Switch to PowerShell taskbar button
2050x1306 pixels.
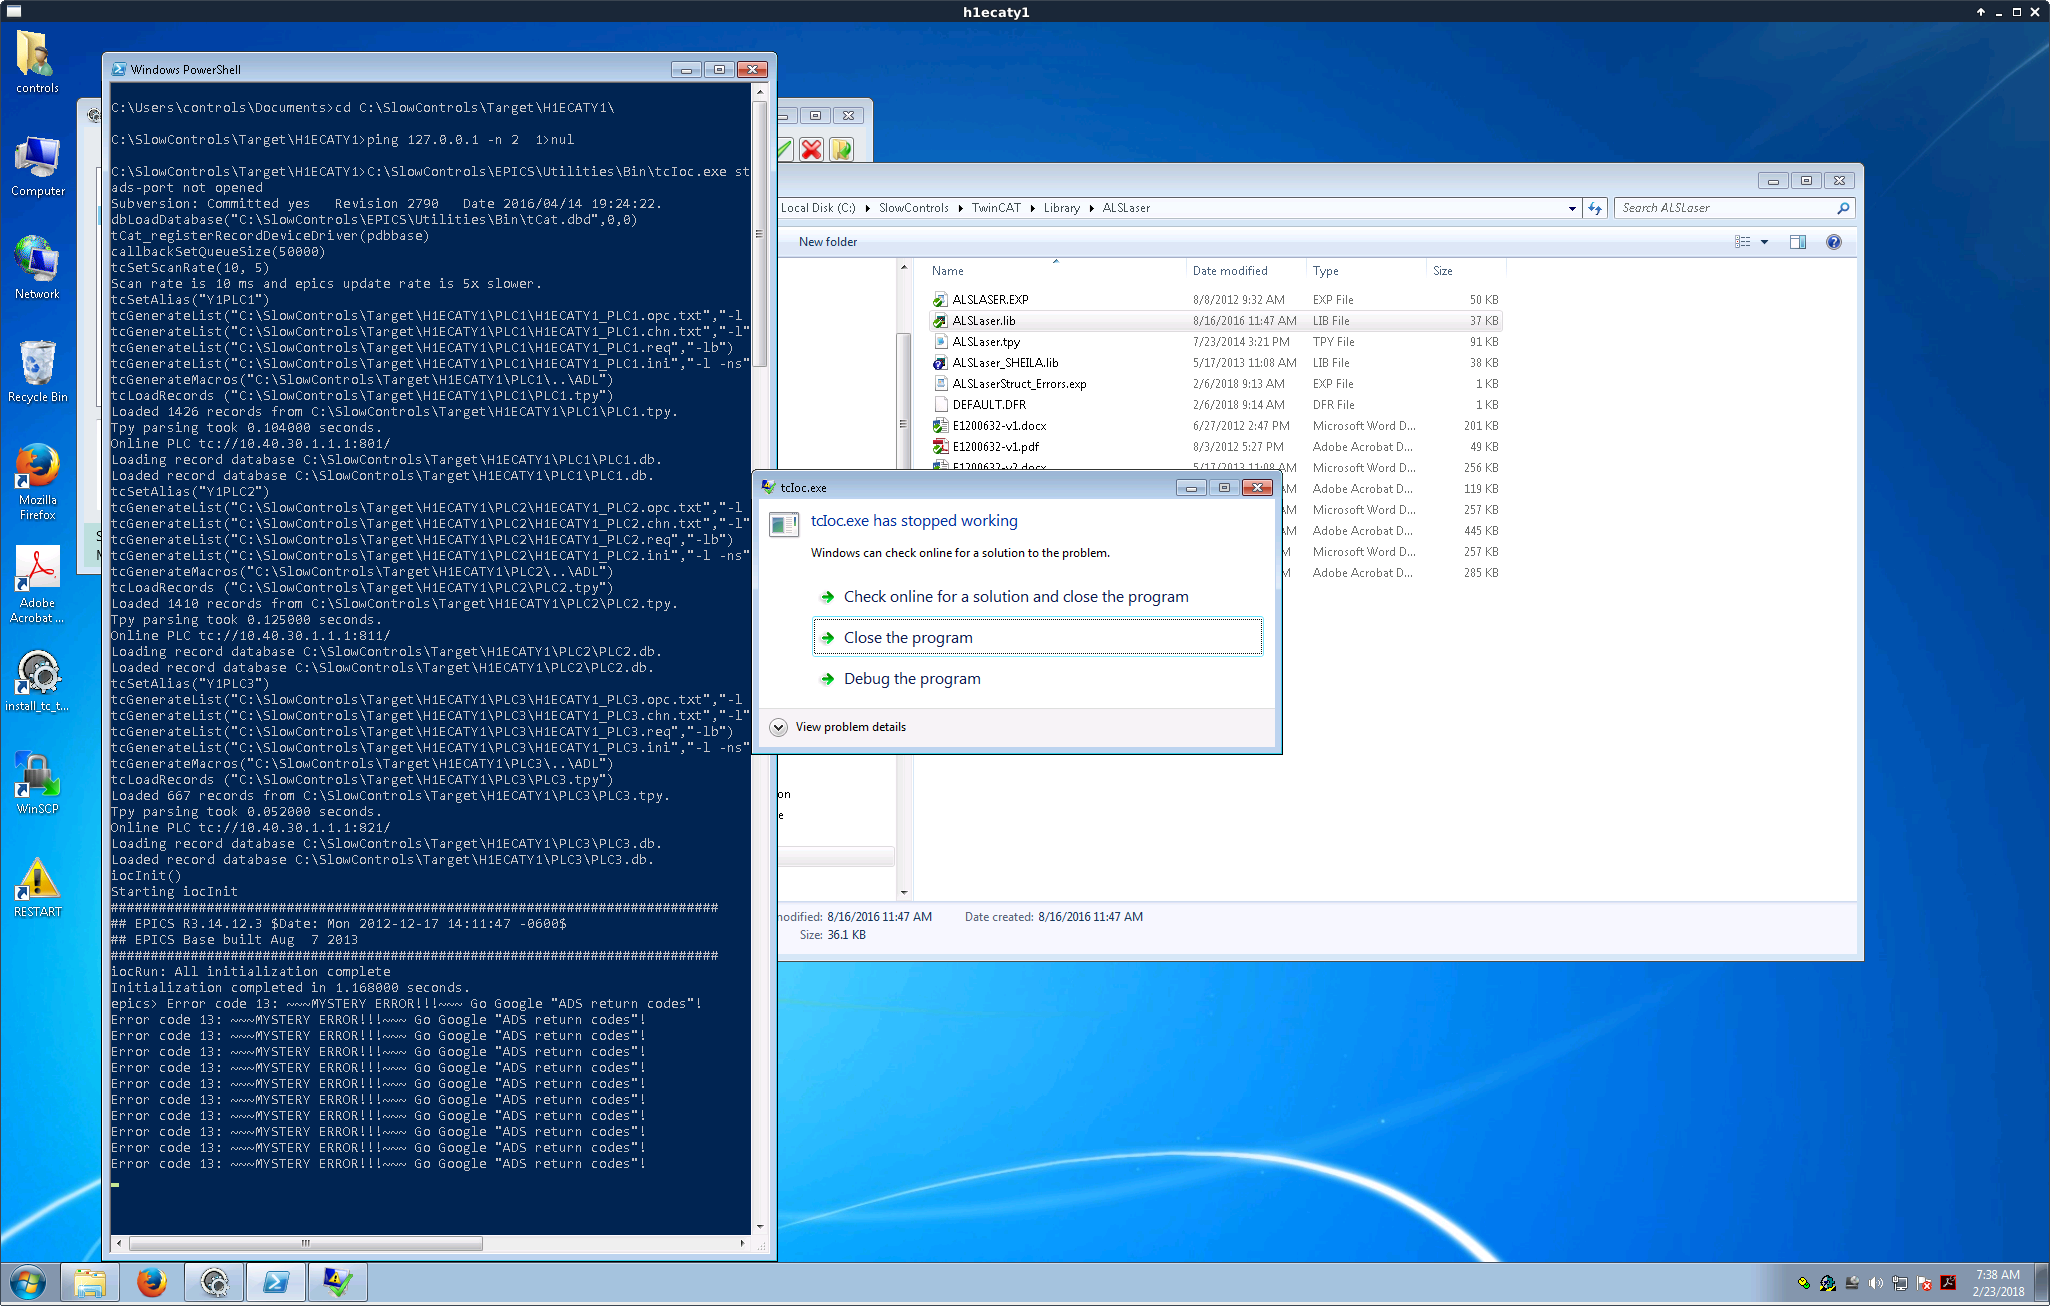276,1282
